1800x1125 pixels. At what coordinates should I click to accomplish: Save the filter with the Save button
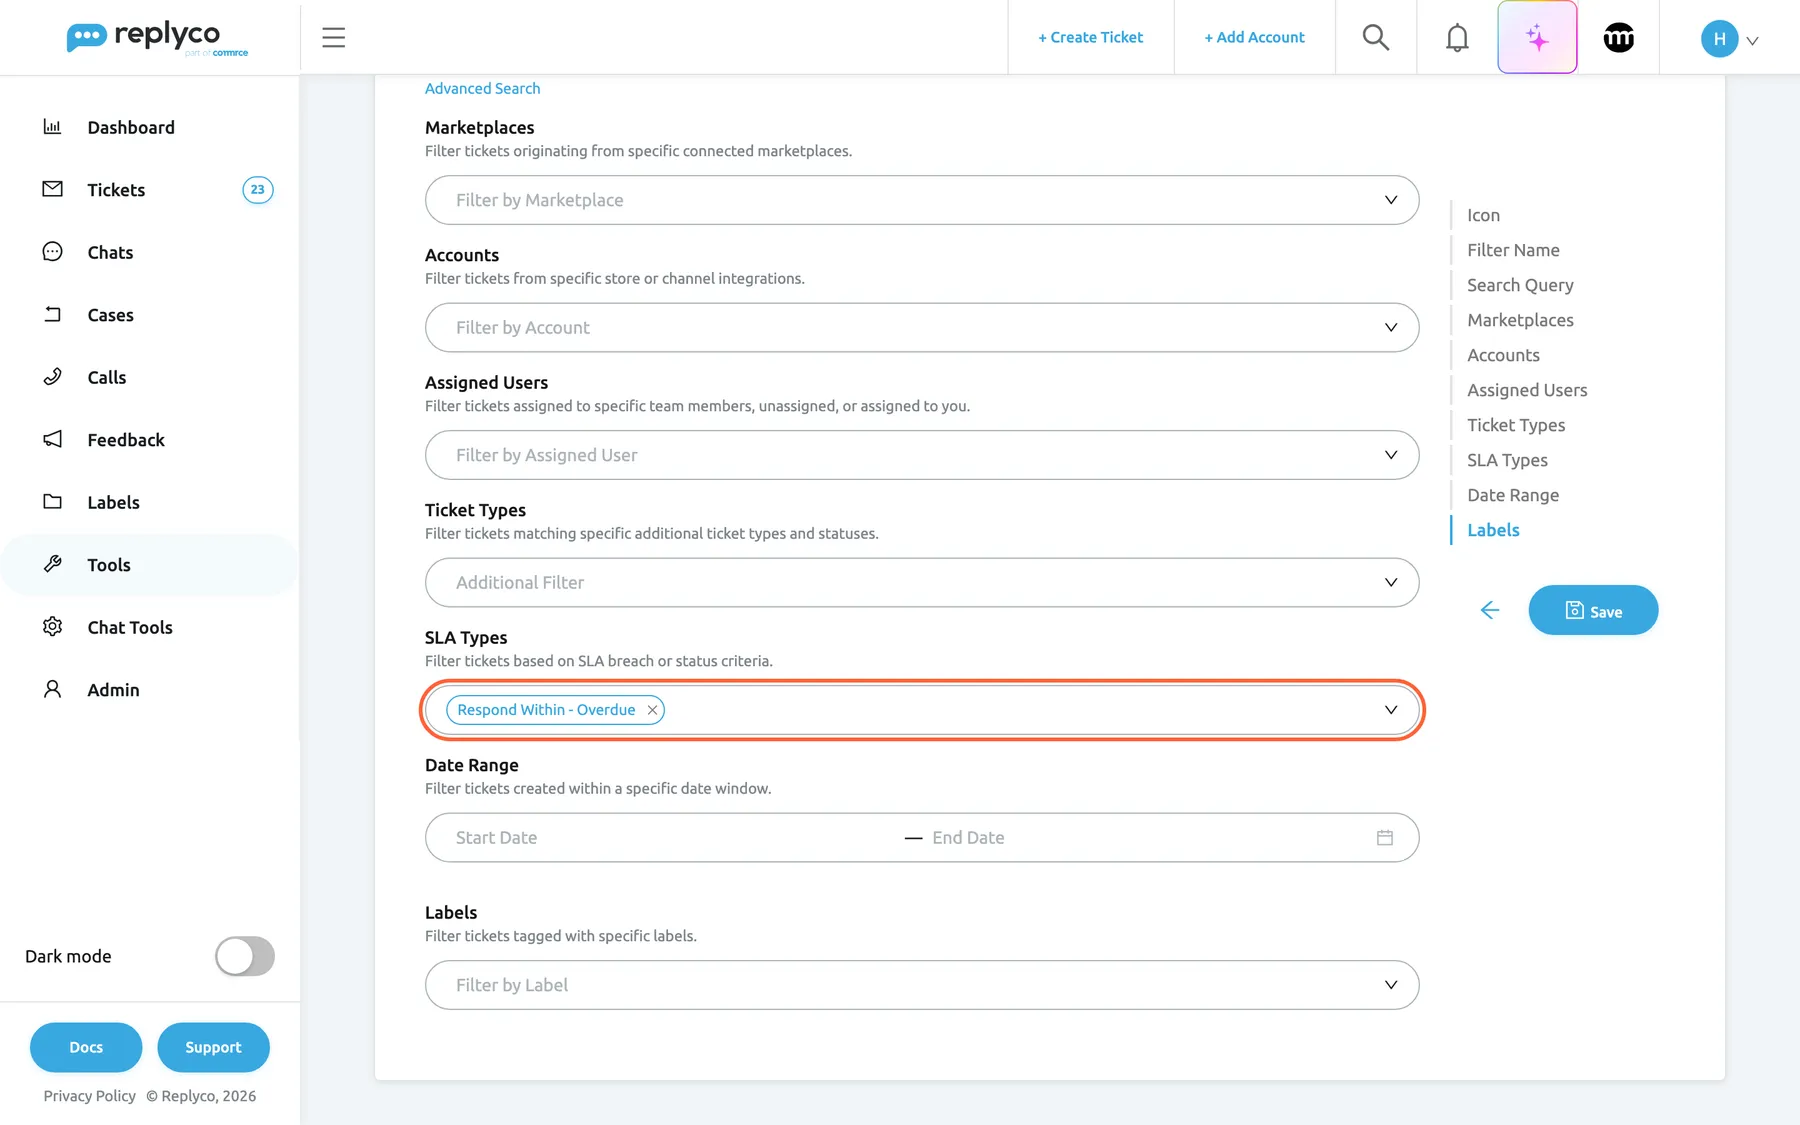click(1593, 610)
